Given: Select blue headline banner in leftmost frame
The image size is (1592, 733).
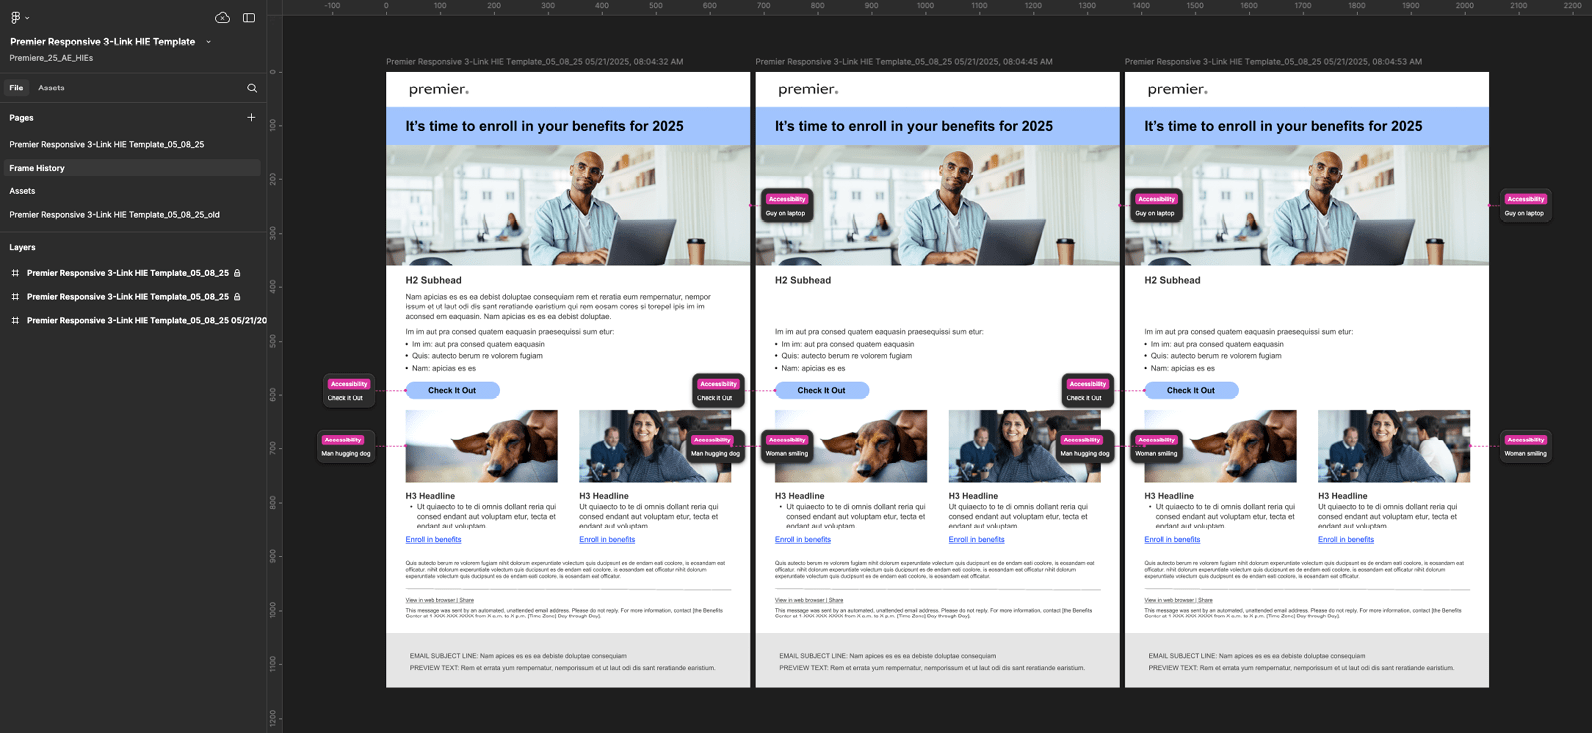Looking at the screenshot, I should coord(567,126).
